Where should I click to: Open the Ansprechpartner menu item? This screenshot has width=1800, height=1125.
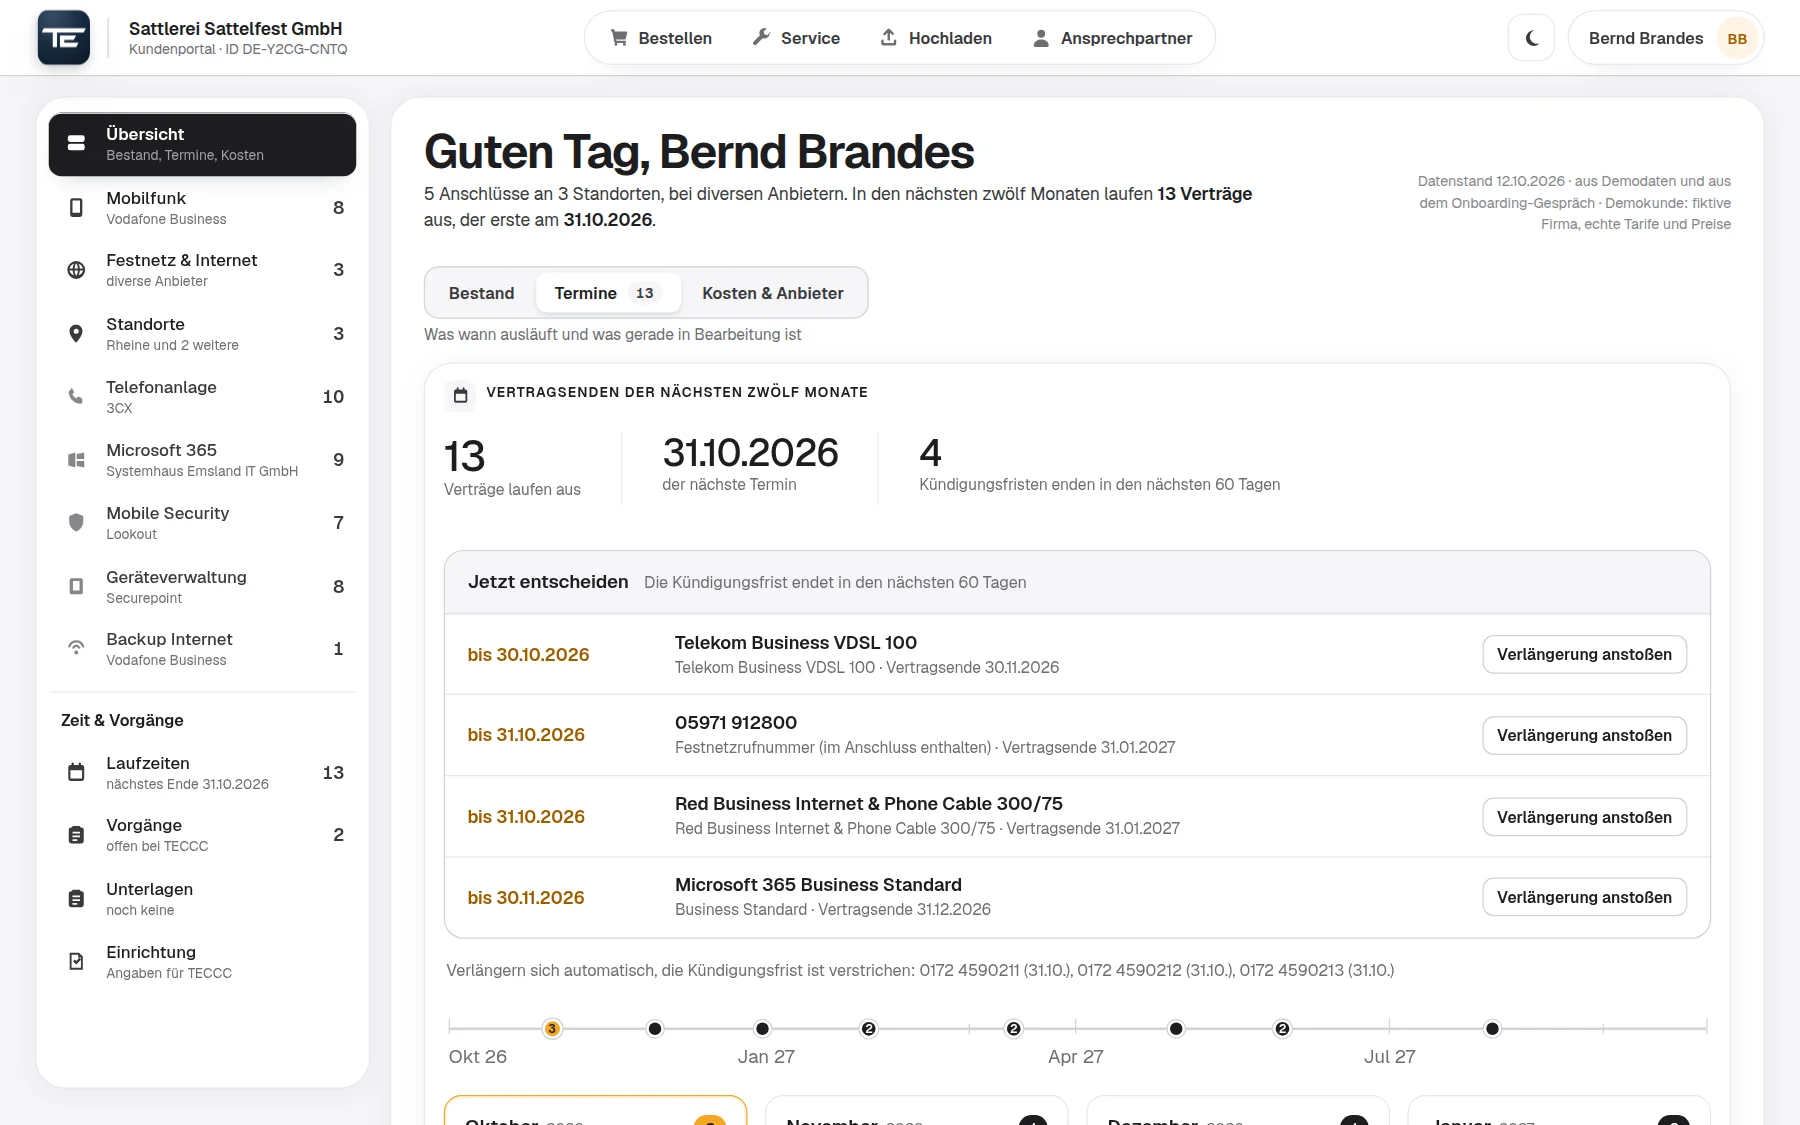pos(1111,38)
